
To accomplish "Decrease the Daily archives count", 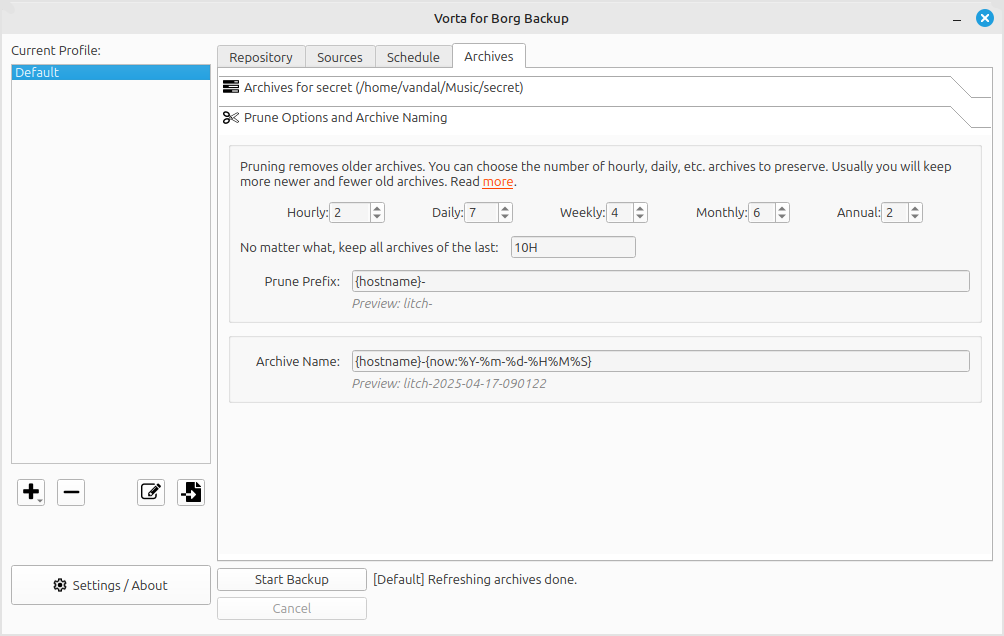I will (505, 217).
